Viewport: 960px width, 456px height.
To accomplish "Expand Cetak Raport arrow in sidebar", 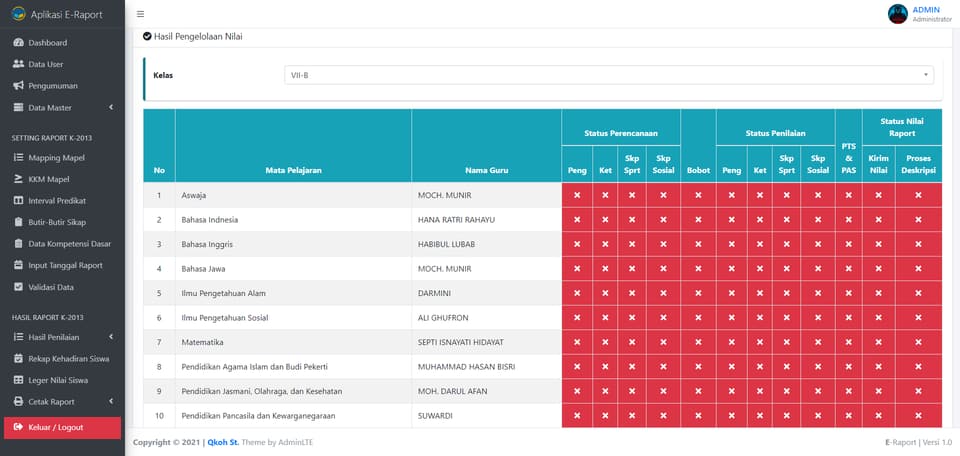I will (x=111, y=402).
